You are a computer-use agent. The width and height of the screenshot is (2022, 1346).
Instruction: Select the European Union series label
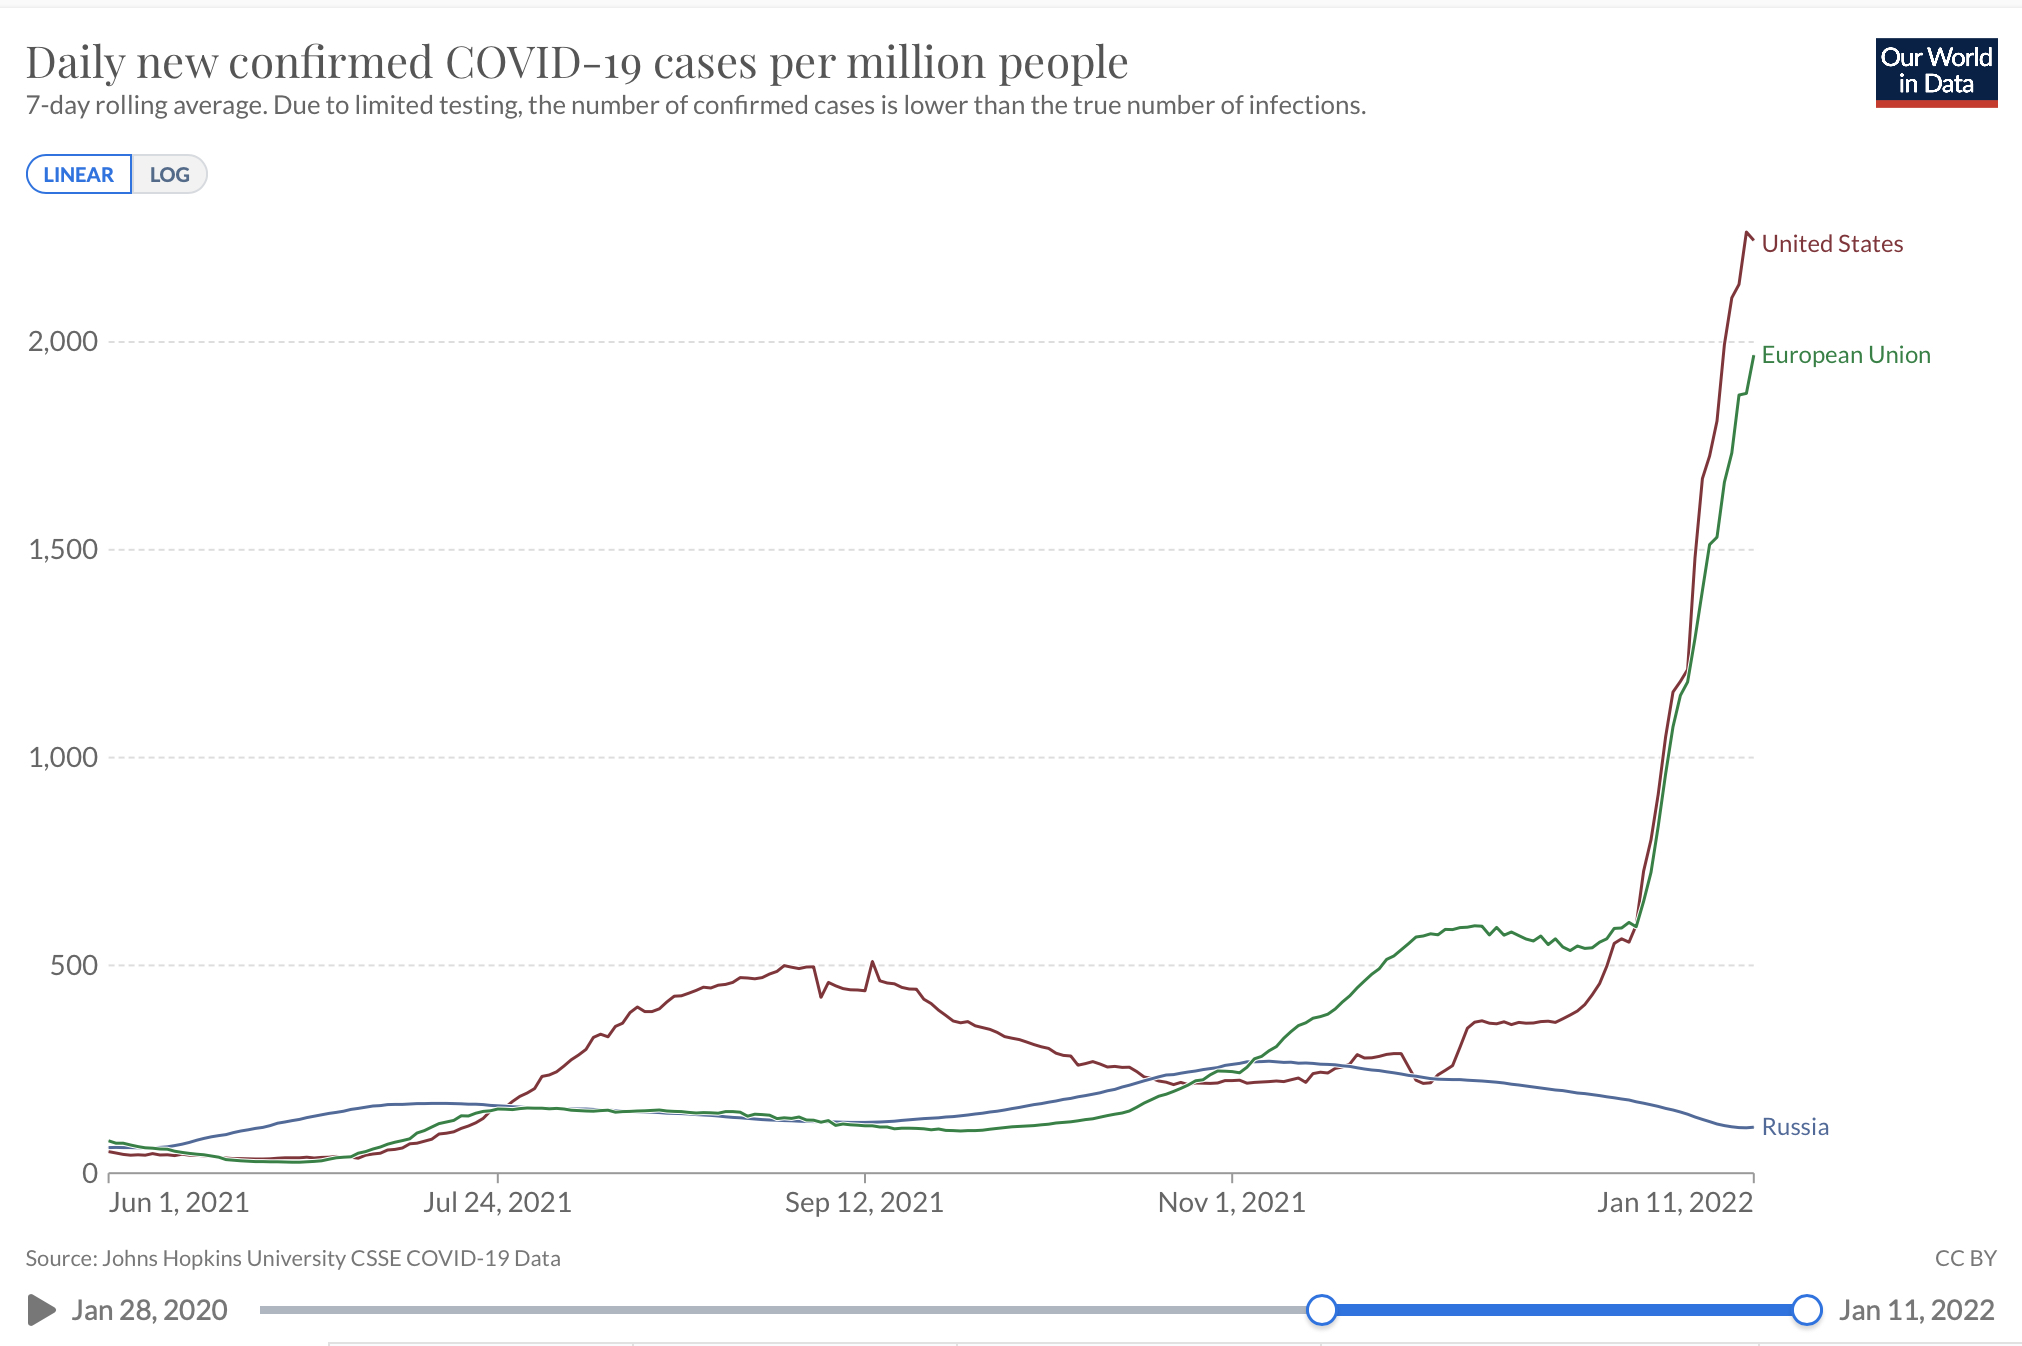1845,355
